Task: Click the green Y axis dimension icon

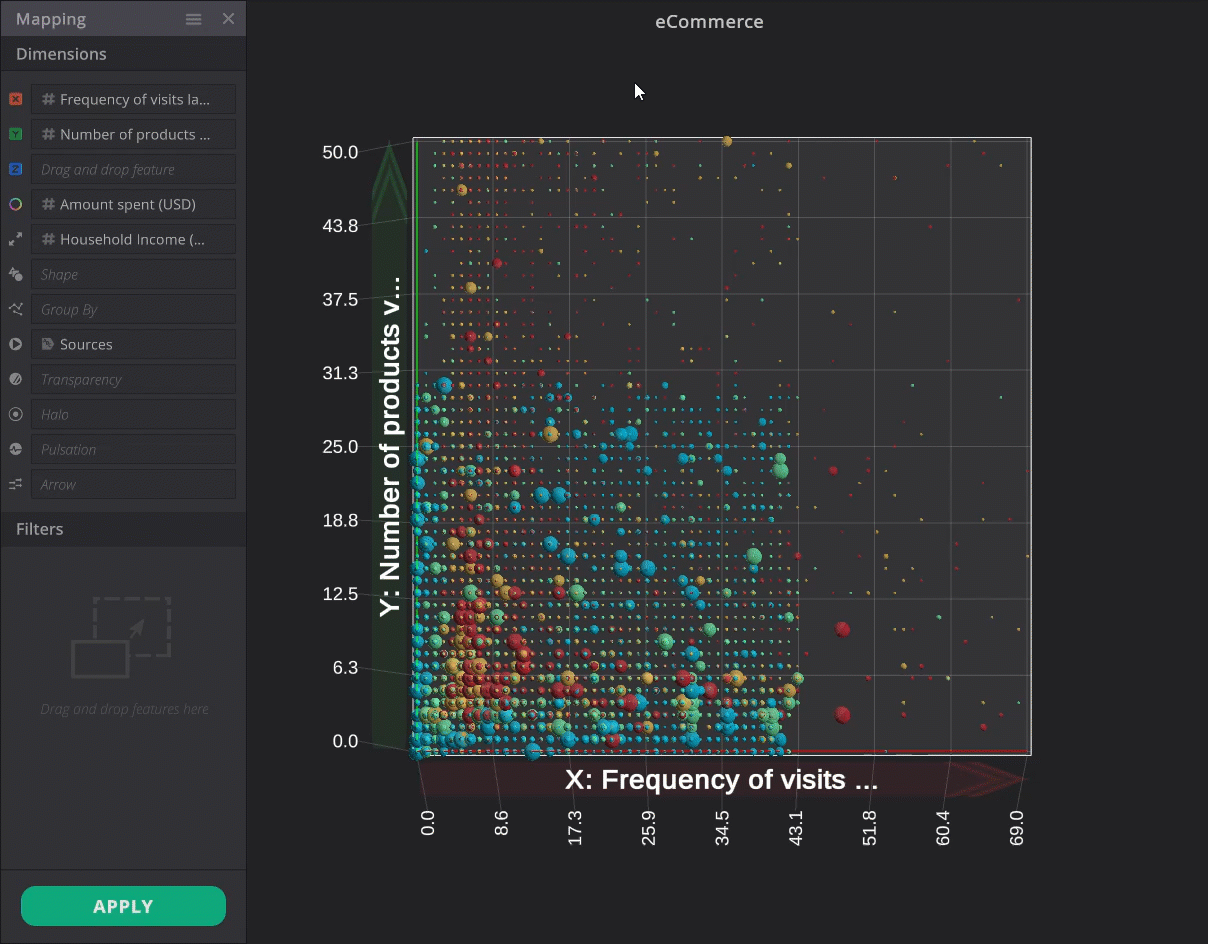Action: 15,134
